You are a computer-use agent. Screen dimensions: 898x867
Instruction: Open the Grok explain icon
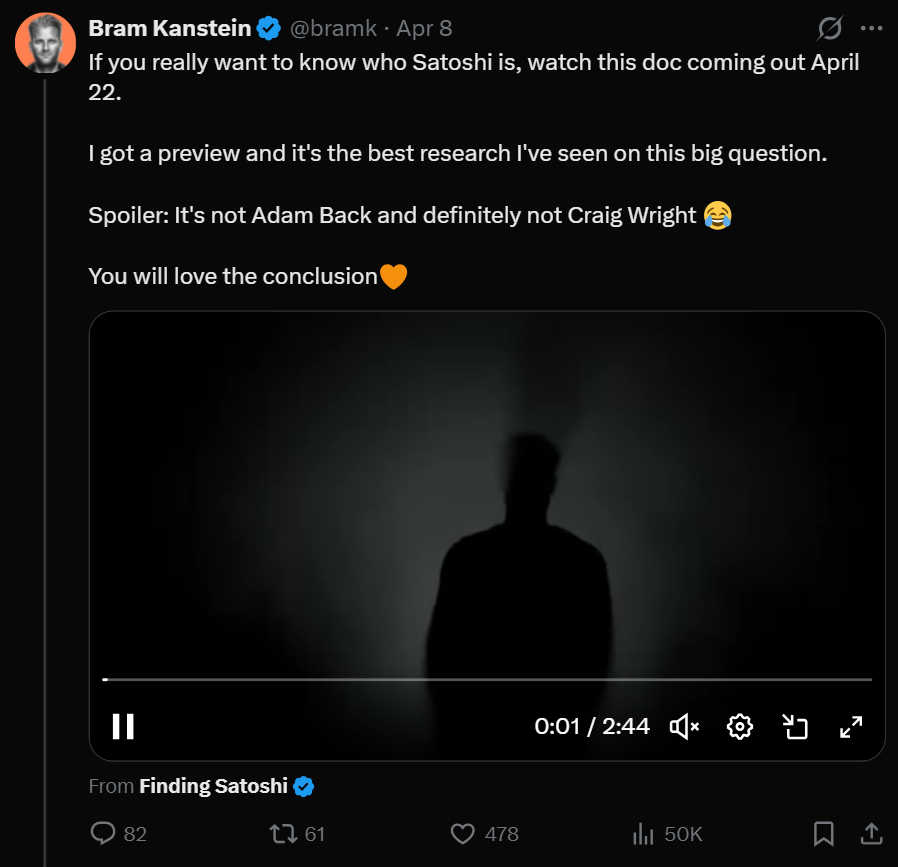point(828,28)
